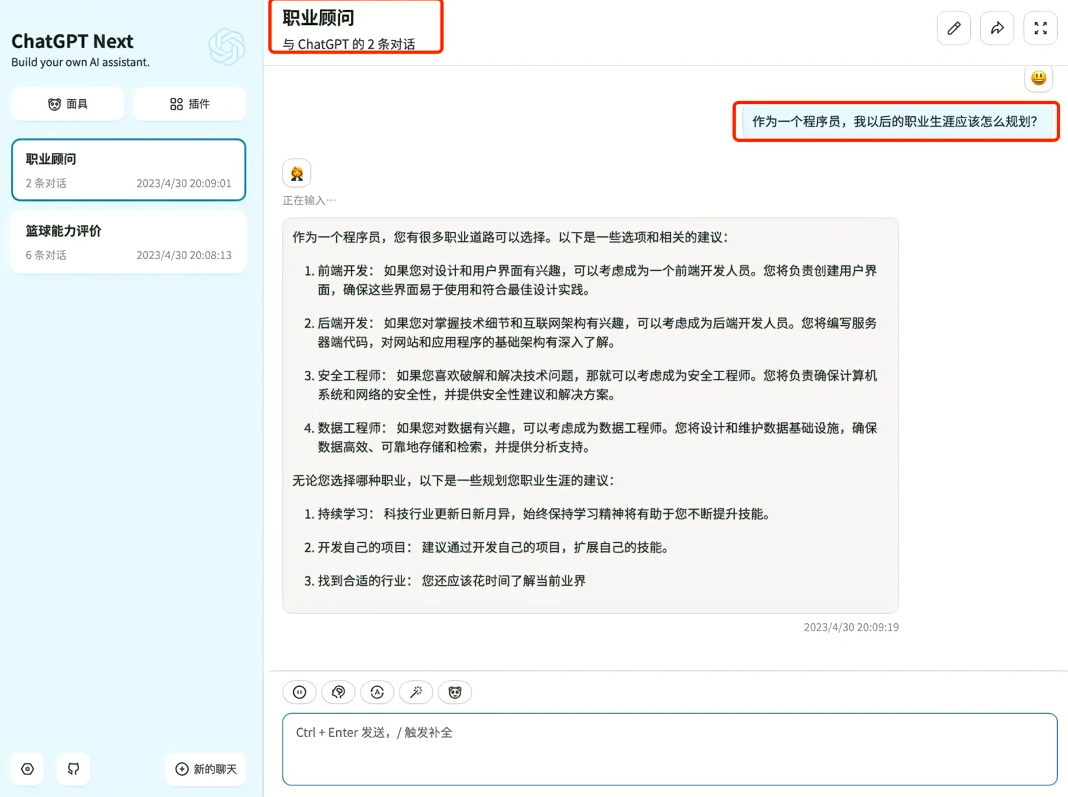The width and height of the screenshot is (1068, 797).
Task: Open the GitHub icon at sidebar bottom
Action: (x=74, y=768)
